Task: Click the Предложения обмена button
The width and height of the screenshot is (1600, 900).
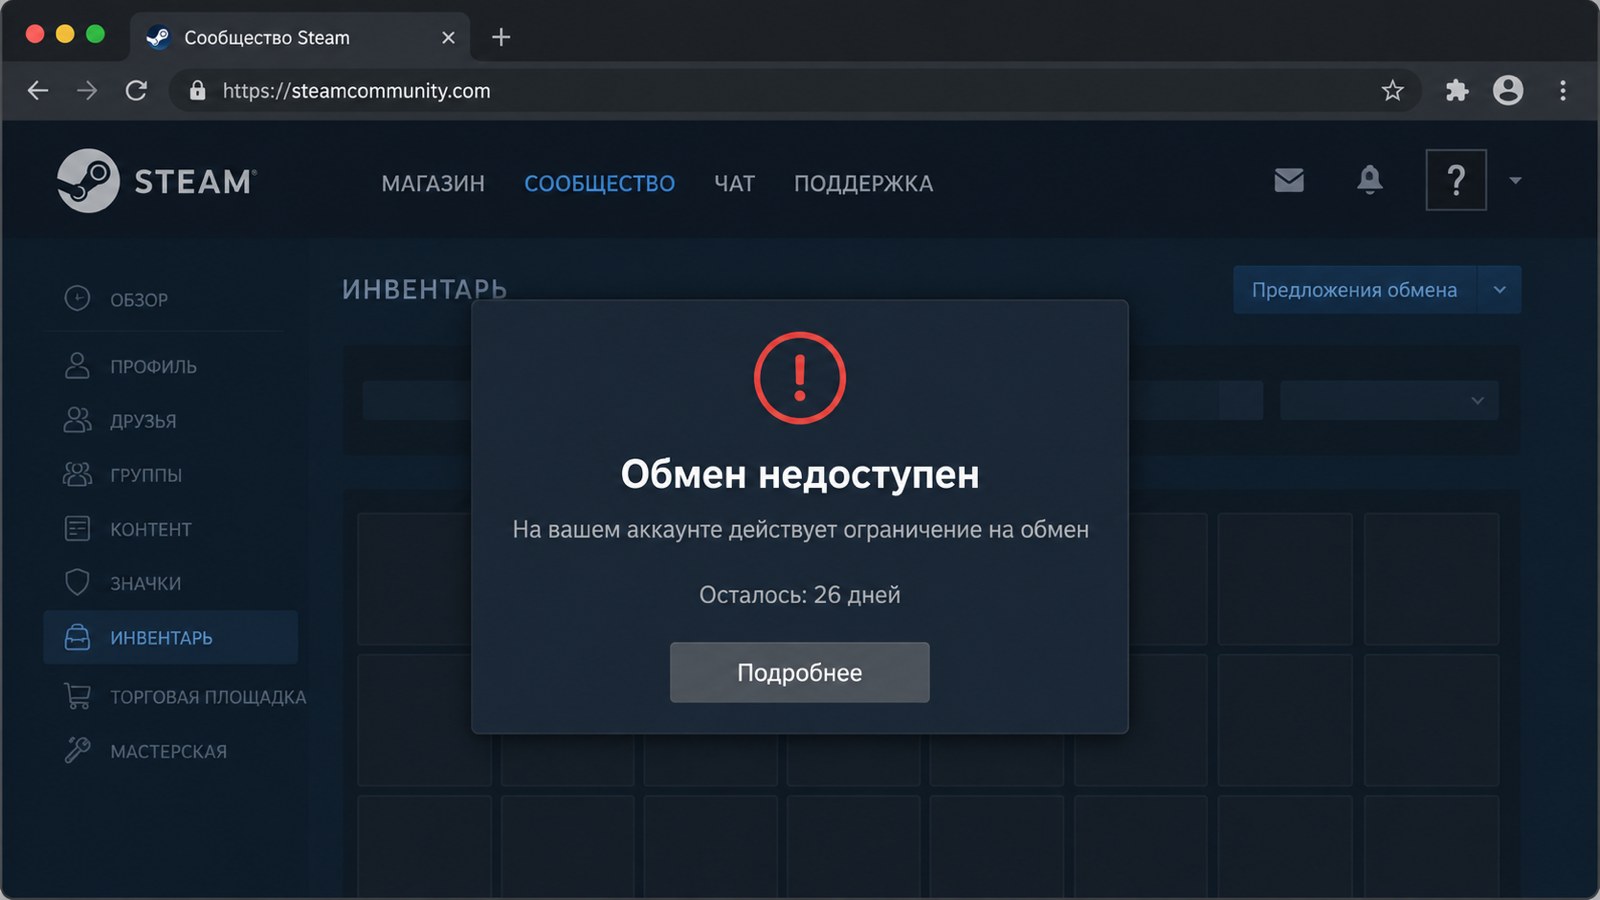Action: pyautogui.click(x=1354, y=290)
